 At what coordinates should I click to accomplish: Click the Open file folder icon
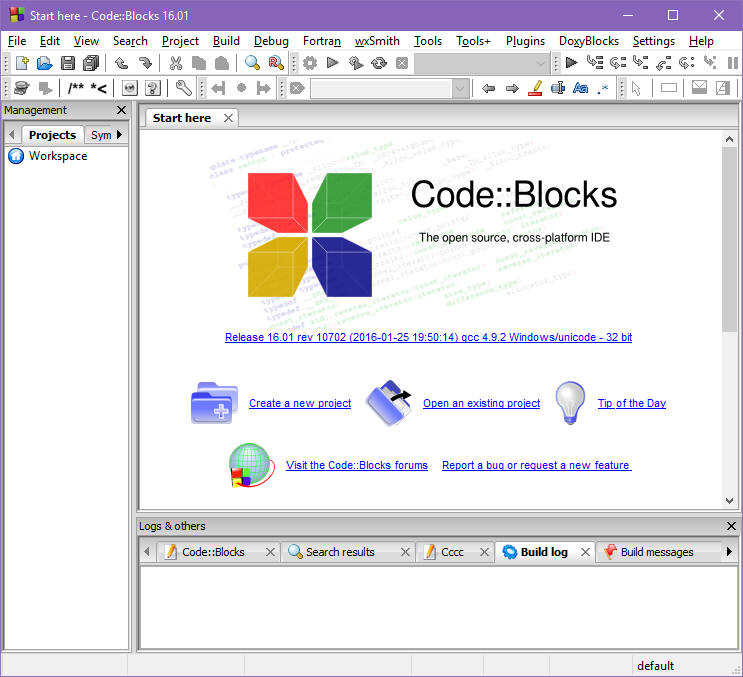click(44, 63)
